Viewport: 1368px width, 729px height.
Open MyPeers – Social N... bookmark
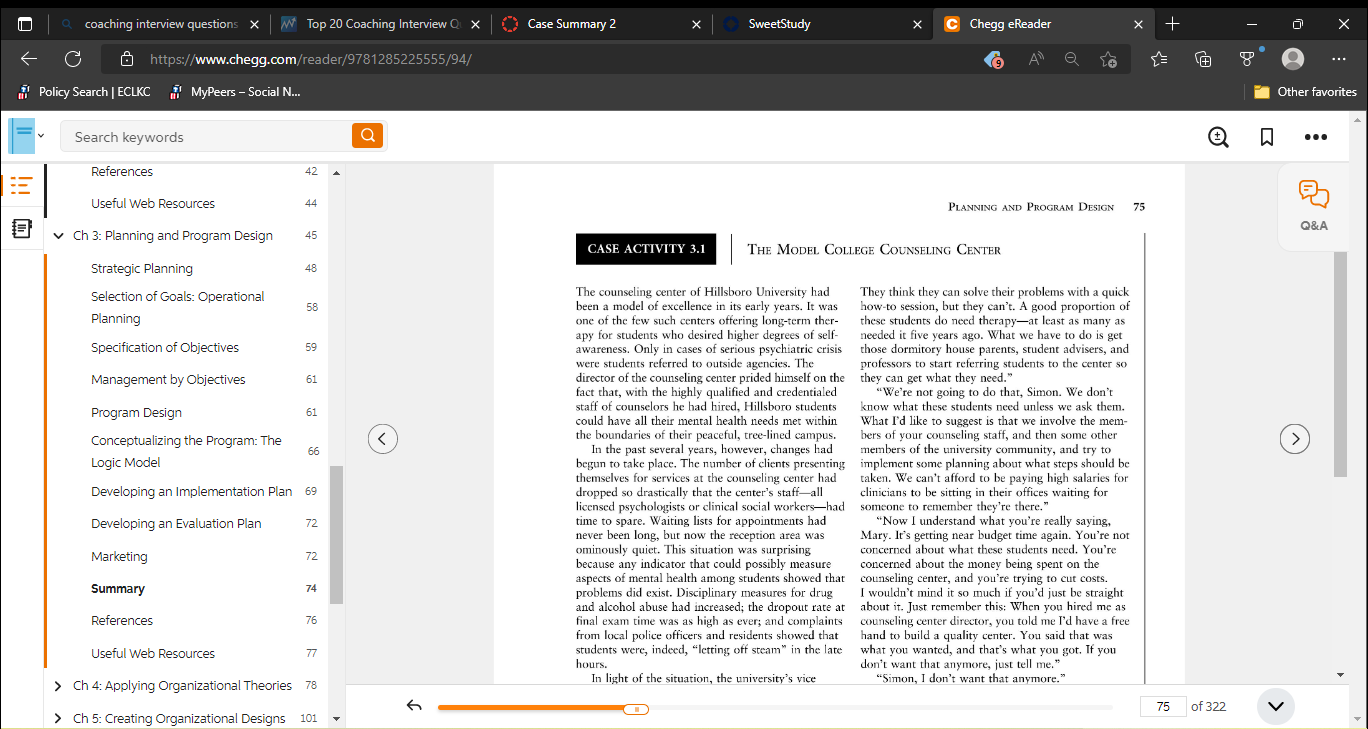[235, 92]
